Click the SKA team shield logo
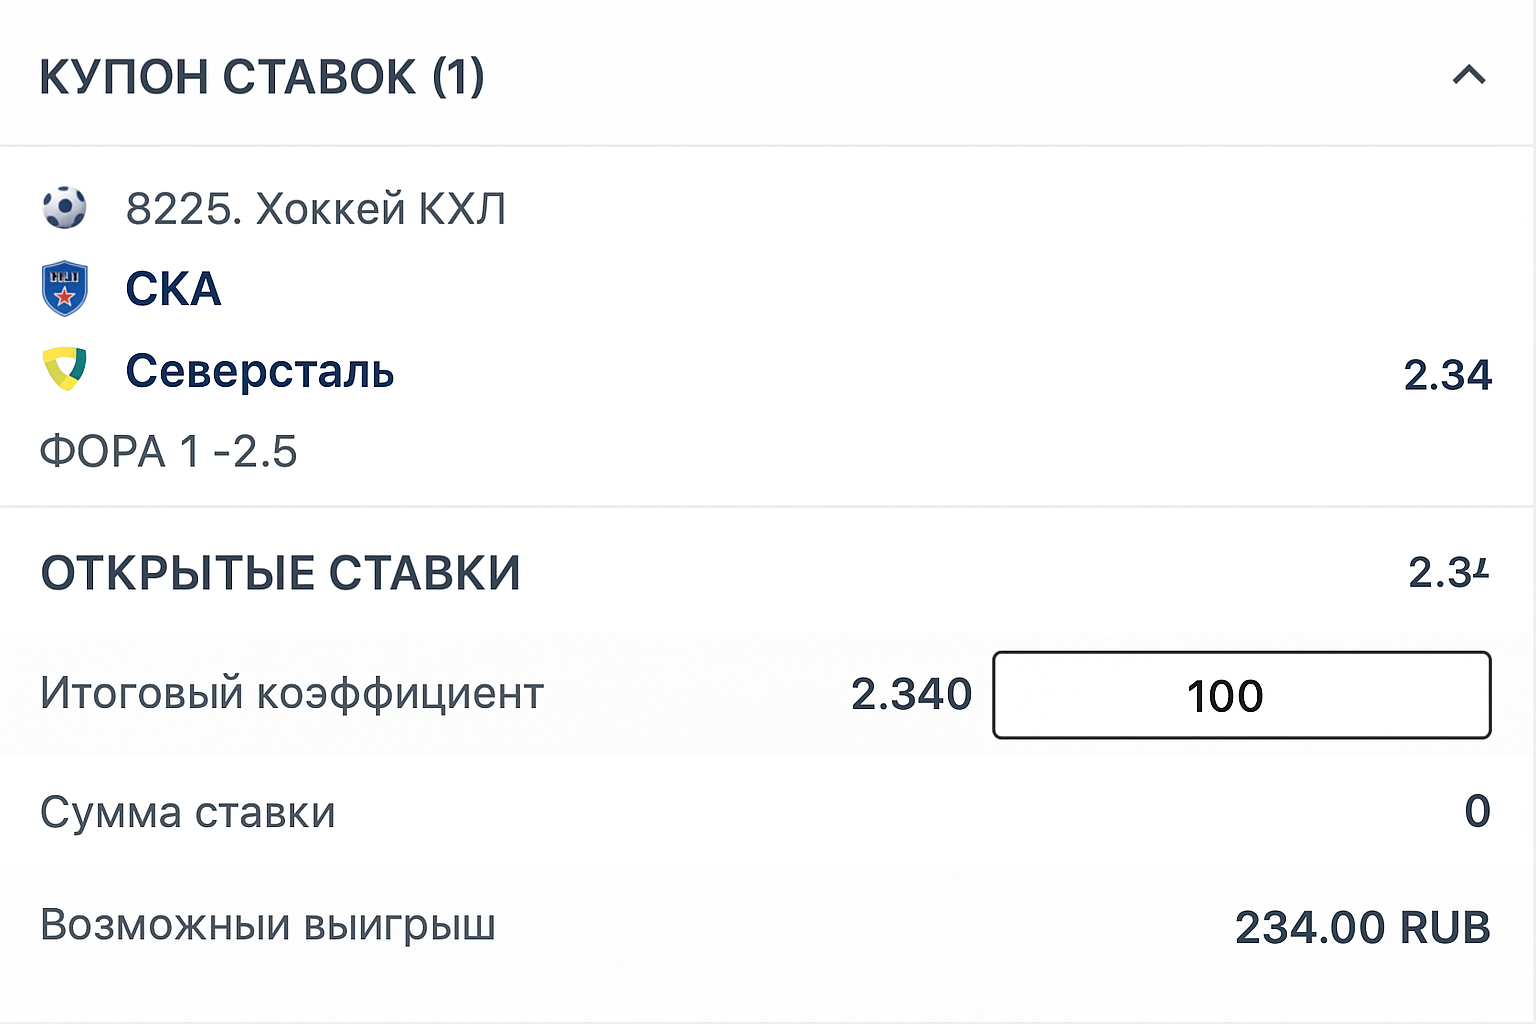Screen dimensions: 1536x1024 65,289
